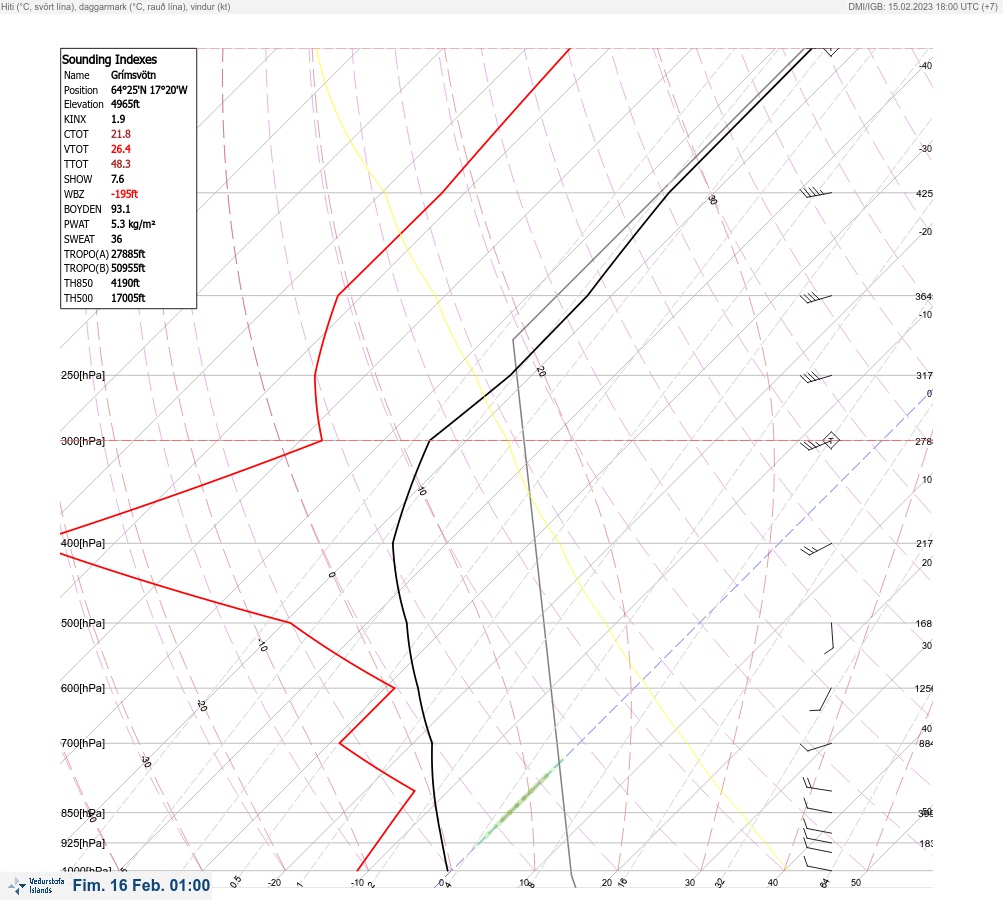Click the wind barb at 400 hPa level
1003x900 pixels.
click(x=816, y=549)
